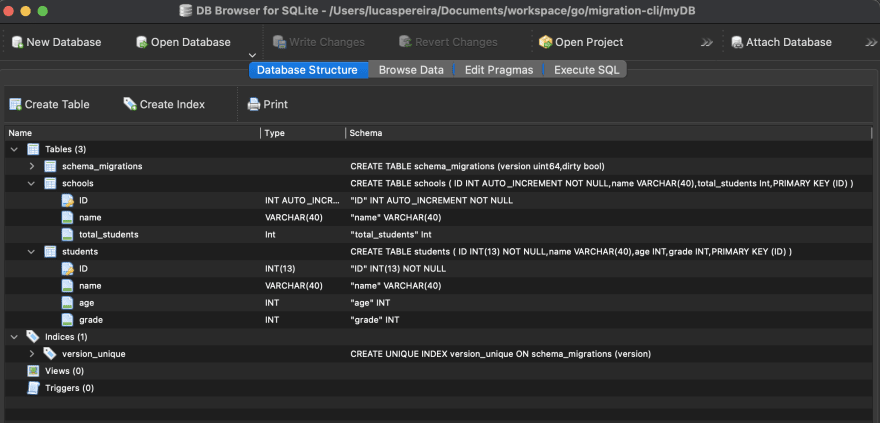This screenshot has height=423, width=880.
Task: Click the CREATE UNIQUE INDEX schema text
Action: 501,354
